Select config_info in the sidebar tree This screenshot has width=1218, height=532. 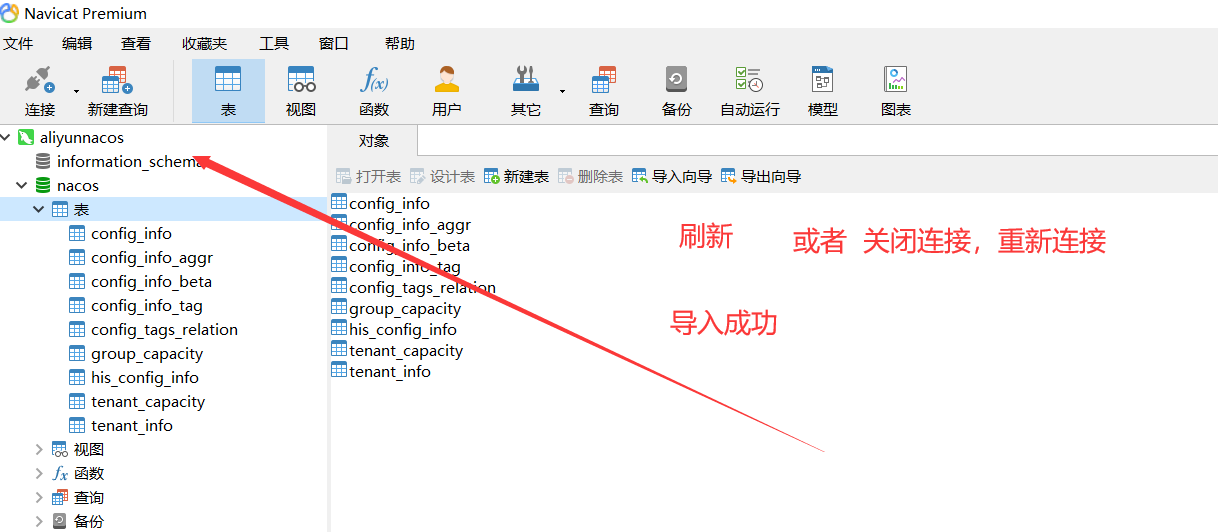131,233
